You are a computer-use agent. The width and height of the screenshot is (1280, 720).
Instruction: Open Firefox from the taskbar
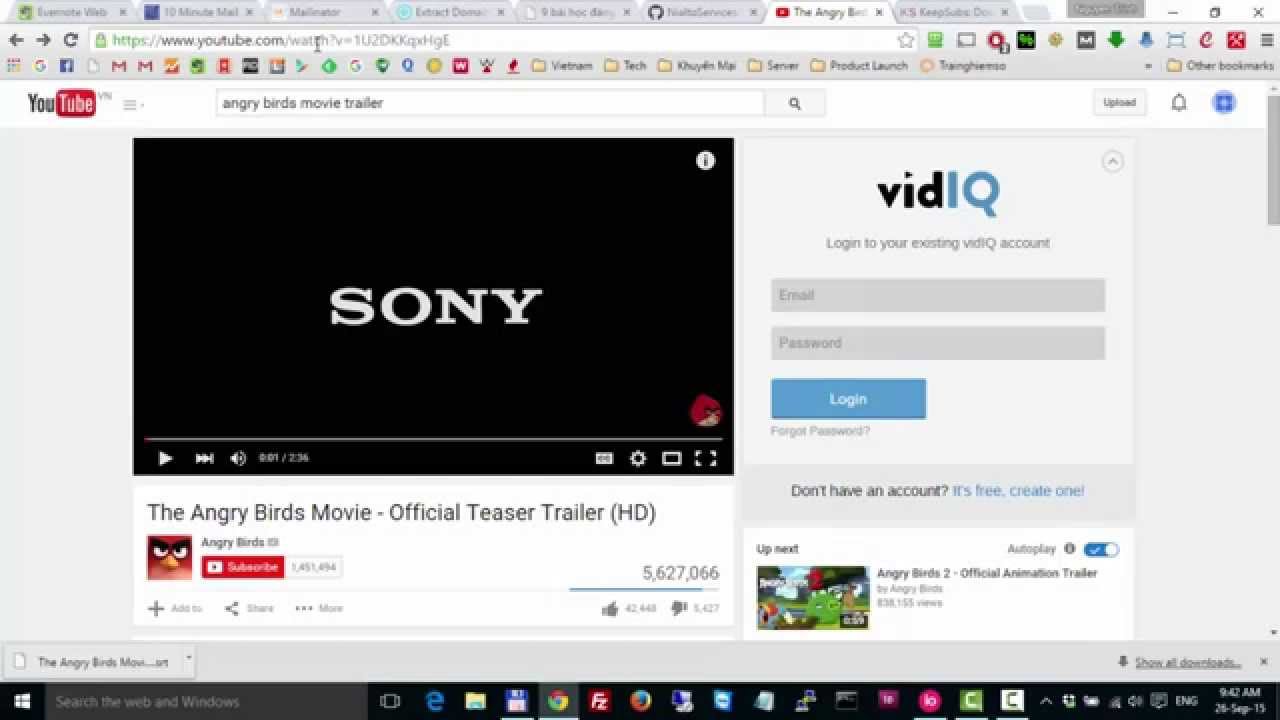pos(641,701)
